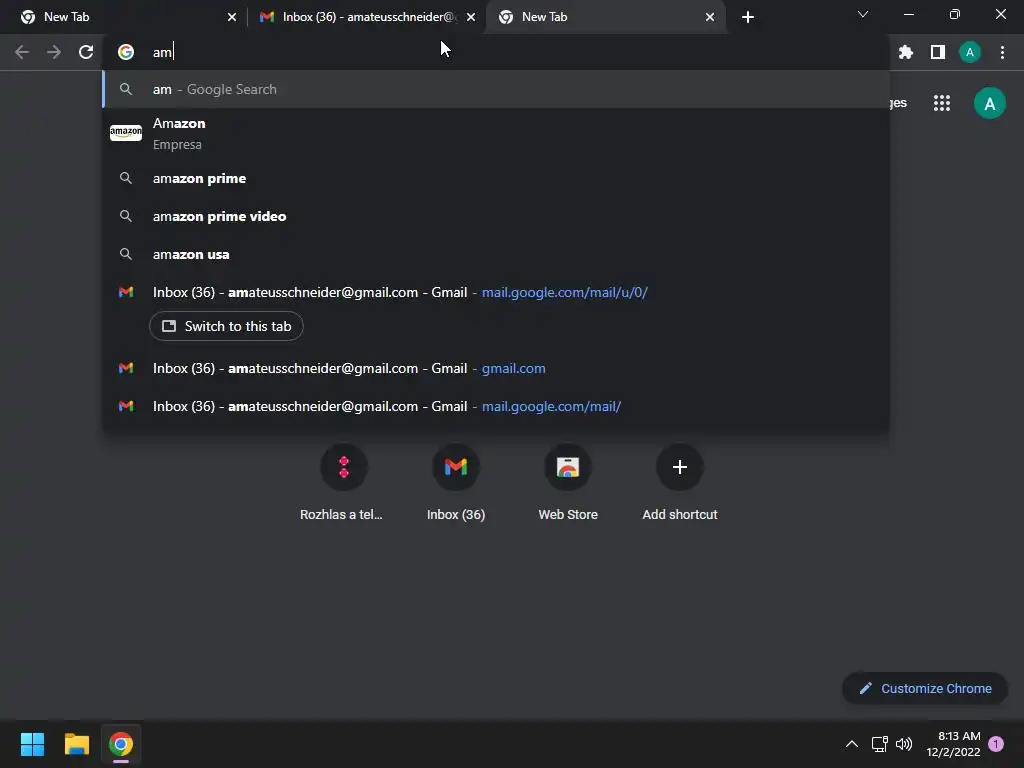Open the Windows Start menu
Viewport: 1024px width, 768px height.
coord(32,744)
